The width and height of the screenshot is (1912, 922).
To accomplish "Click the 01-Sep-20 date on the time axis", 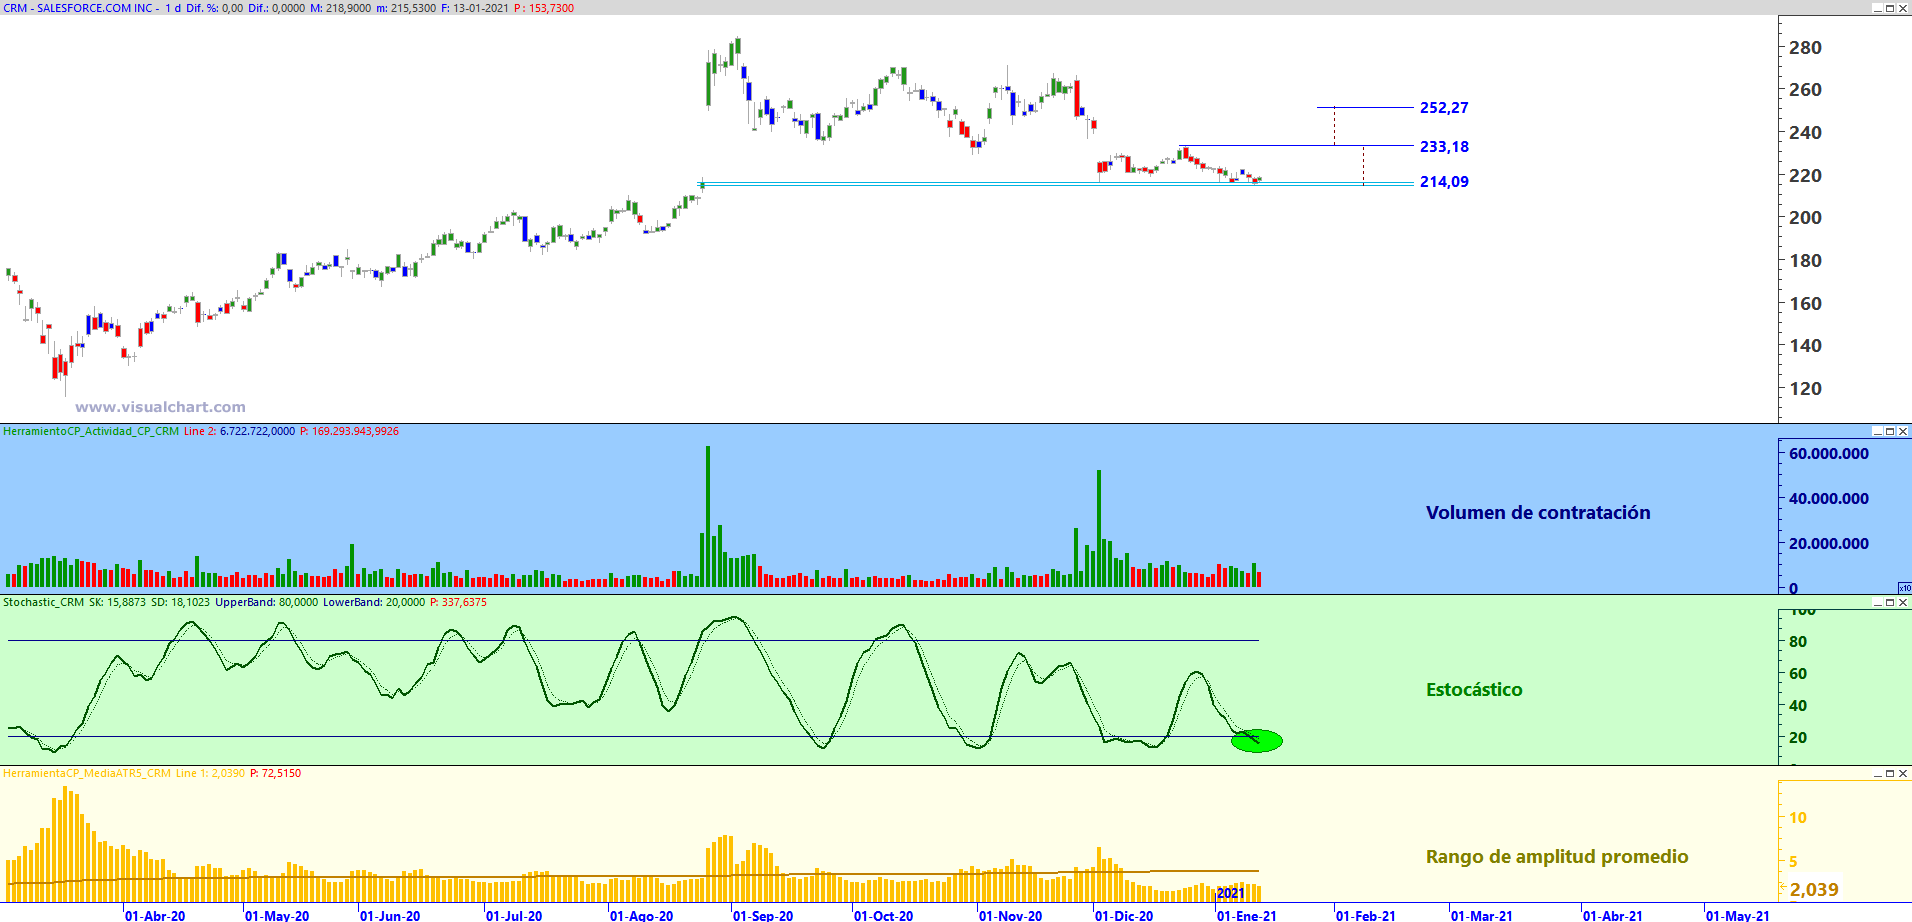I will click(x=763, y=915).
